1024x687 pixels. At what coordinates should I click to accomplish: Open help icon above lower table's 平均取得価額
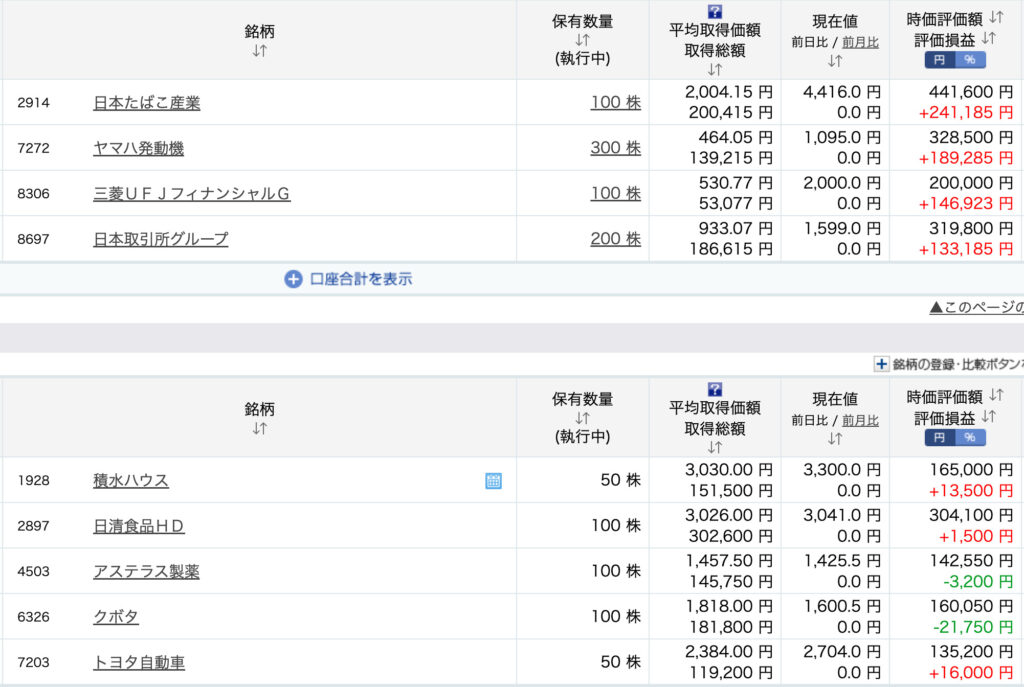tap(715, 389)
